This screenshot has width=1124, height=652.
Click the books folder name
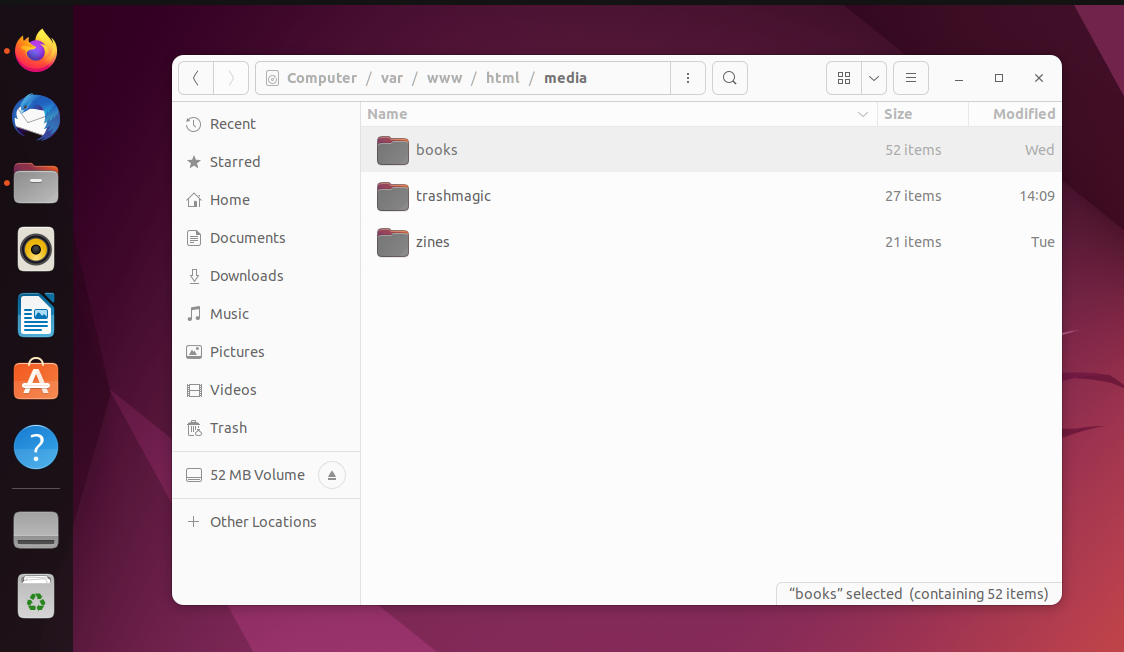[437, 150]
